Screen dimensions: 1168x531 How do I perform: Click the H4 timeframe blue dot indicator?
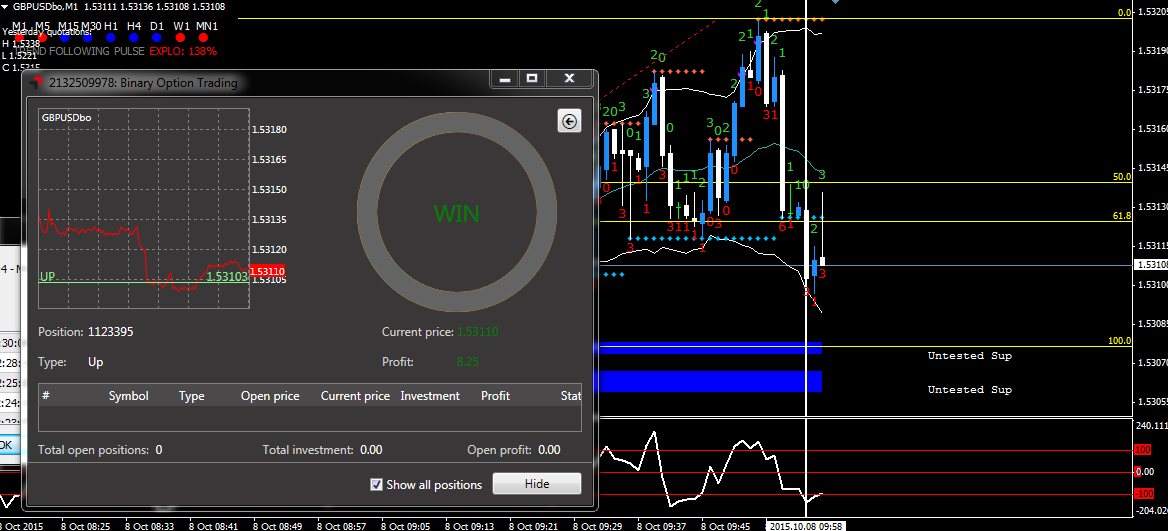(133, 36)
